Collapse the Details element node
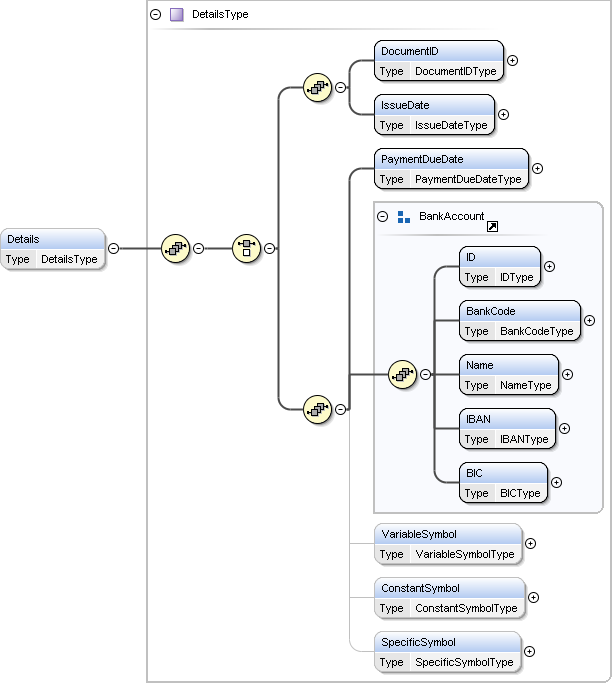Viewport: 613px width, 684px height. [x=113, y=248]
